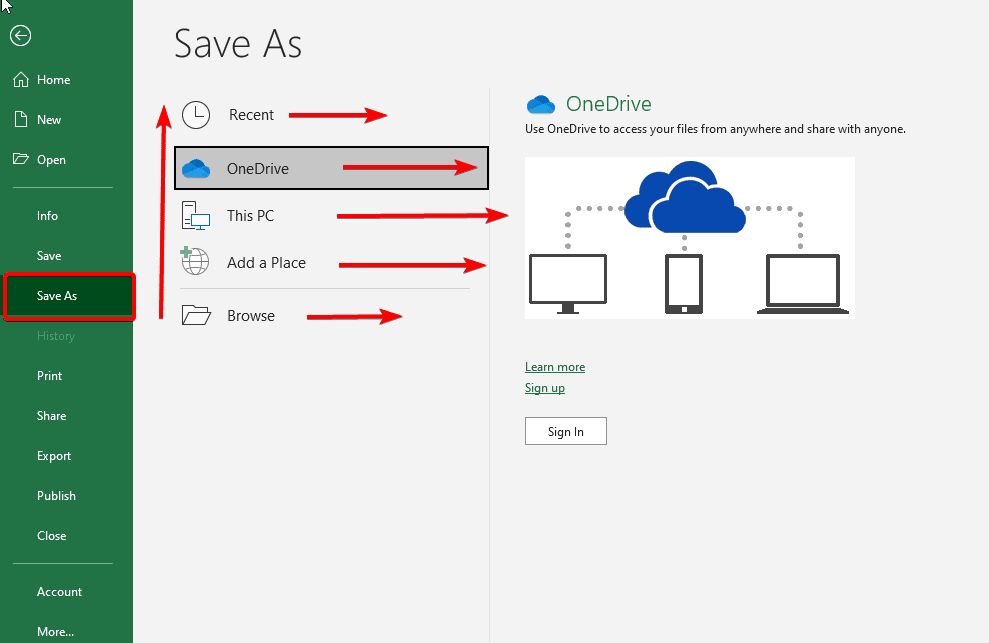This screenshot has height=643, width=989.
Task: Click the OneDrive devices illustration
Action: 689,238
